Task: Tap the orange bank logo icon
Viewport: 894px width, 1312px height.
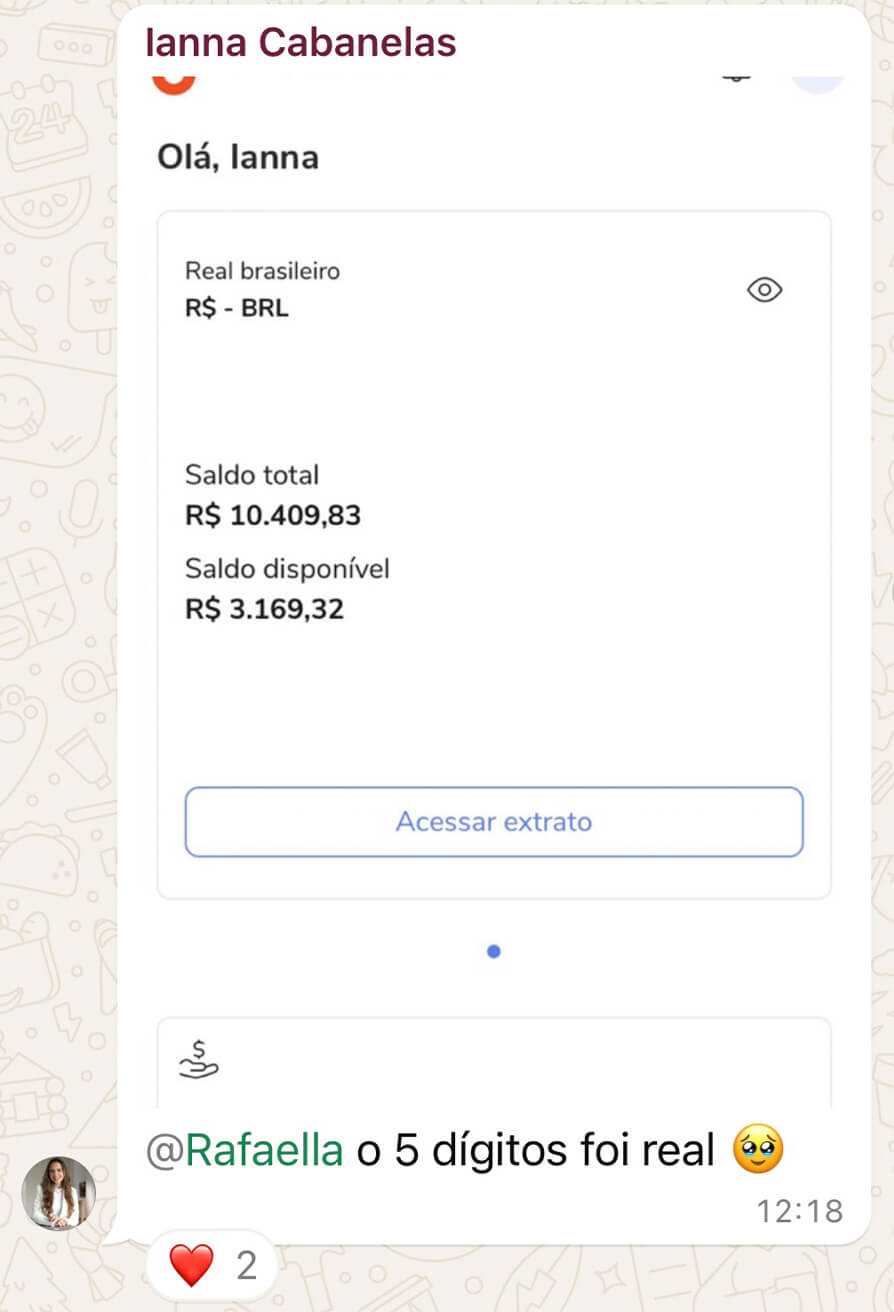Action: coord(172,82)
